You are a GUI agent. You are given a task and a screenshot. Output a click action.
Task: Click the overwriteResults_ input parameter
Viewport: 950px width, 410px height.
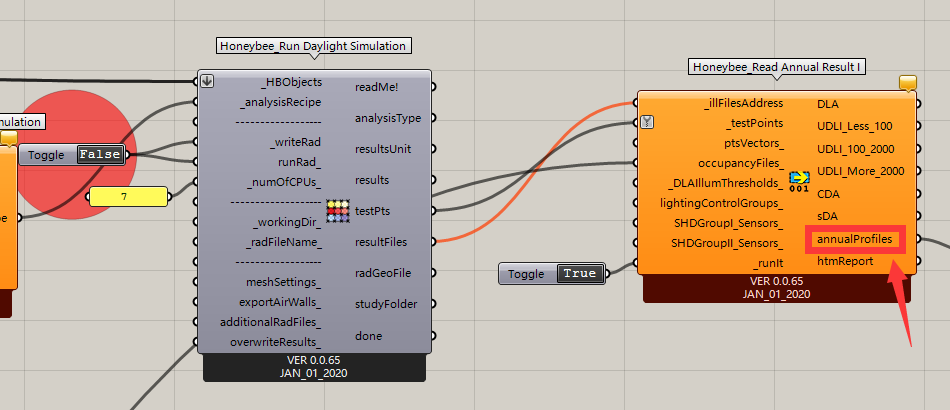276,342
